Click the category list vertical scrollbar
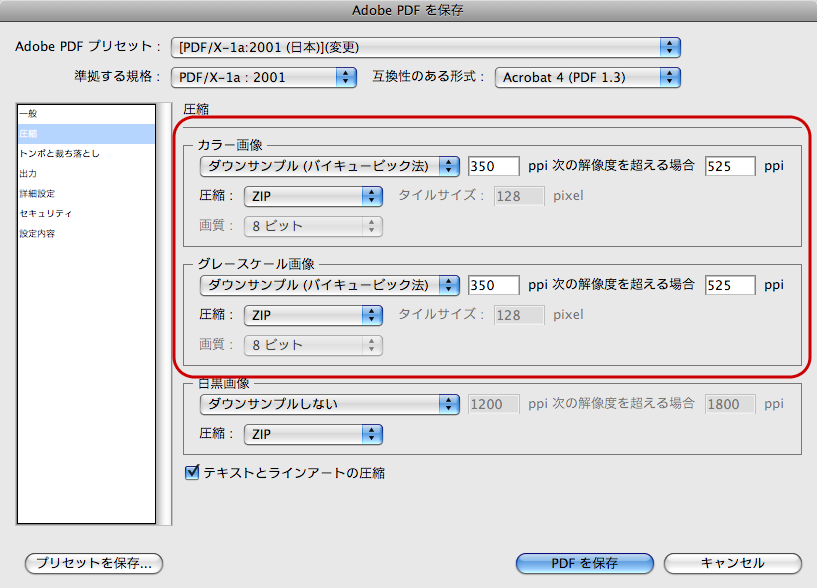Image resolution: width=817 pixels, height=588 pixels. [165, 314]
